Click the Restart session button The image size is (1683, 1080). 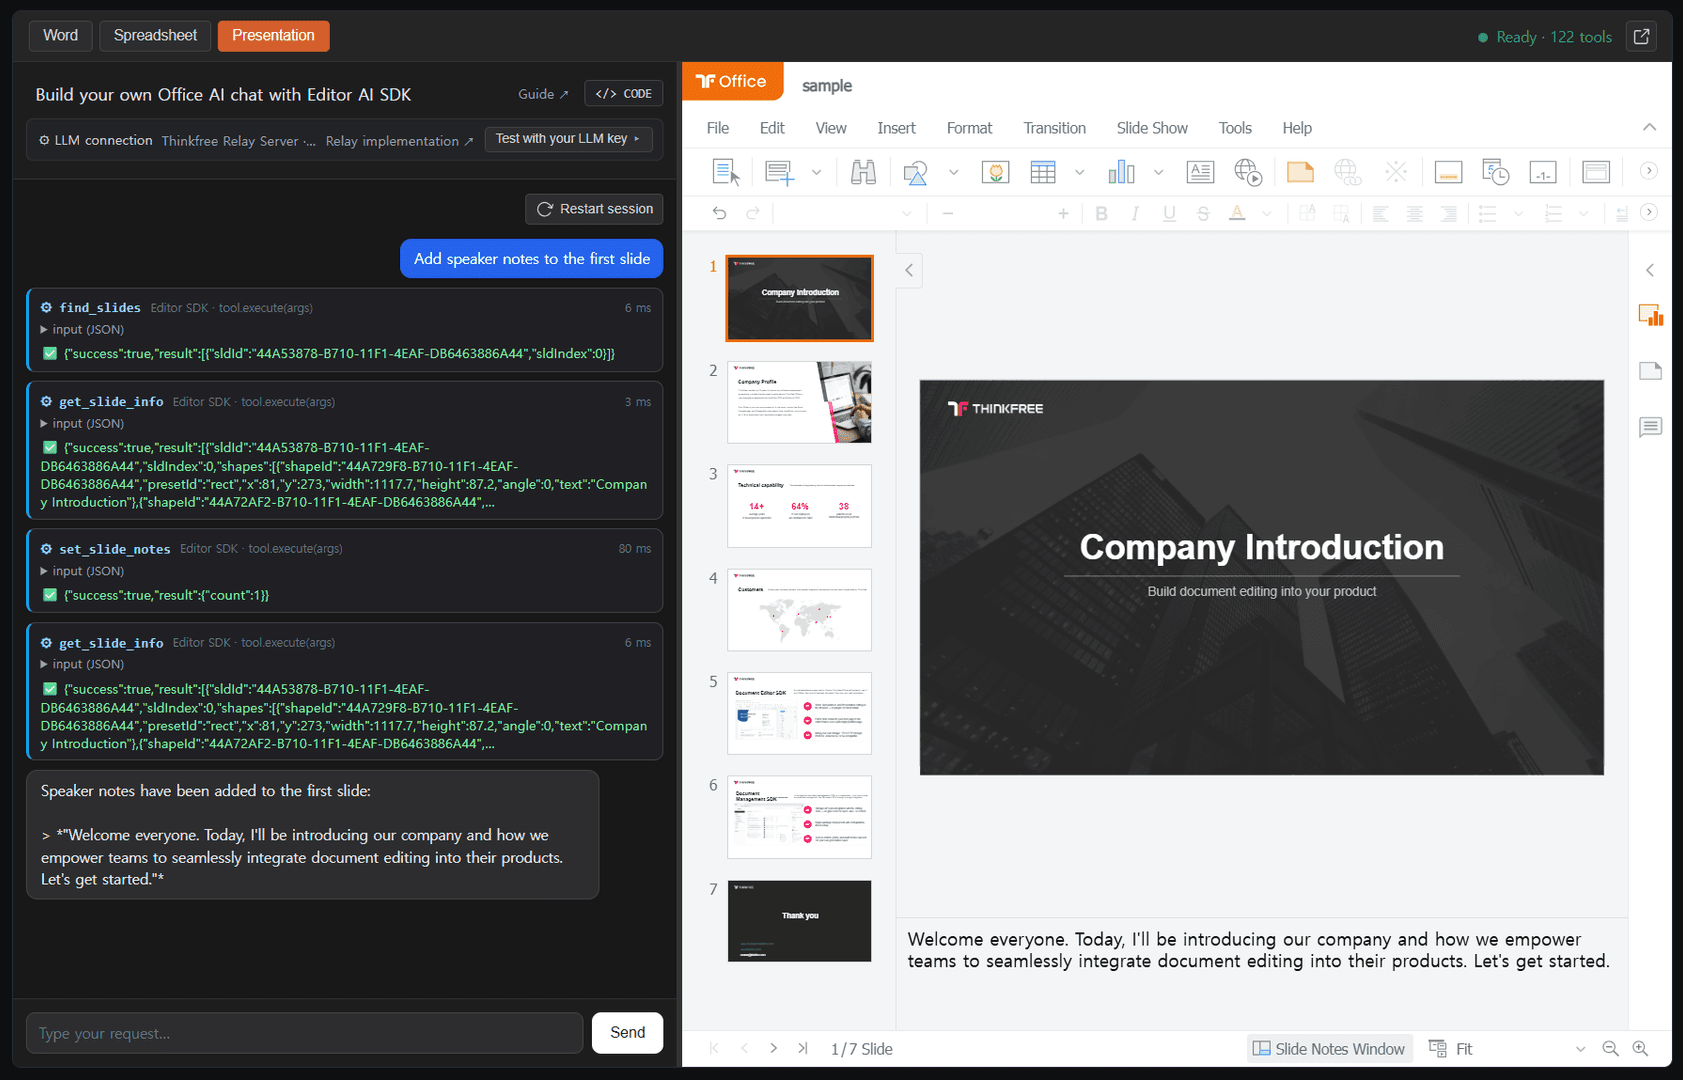[594, 209]
